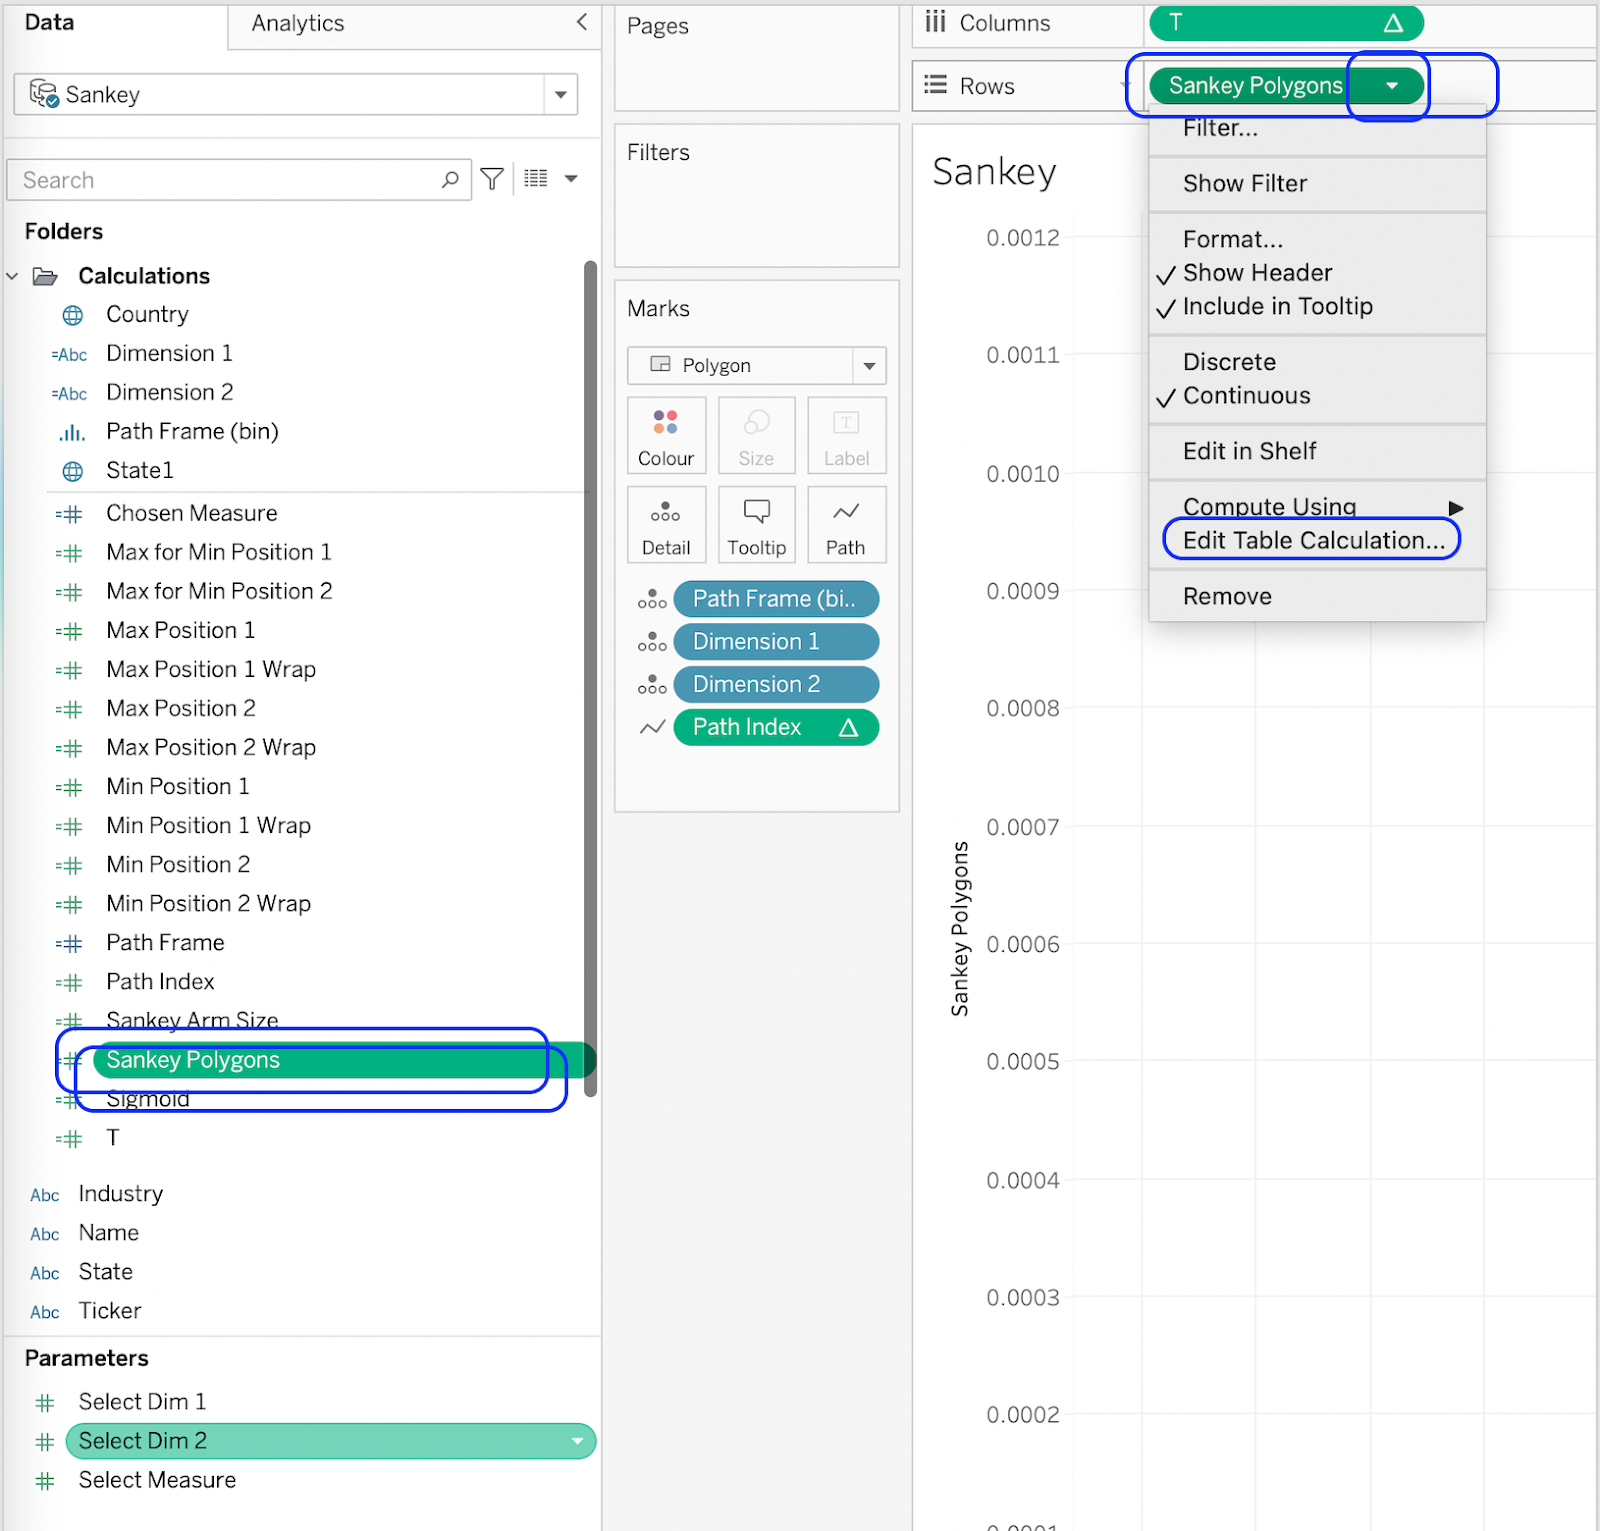The image size is (1600, 1531).
Task: Click detail icon left of Dimension 2 pill
Action: [x=652, y=685]
